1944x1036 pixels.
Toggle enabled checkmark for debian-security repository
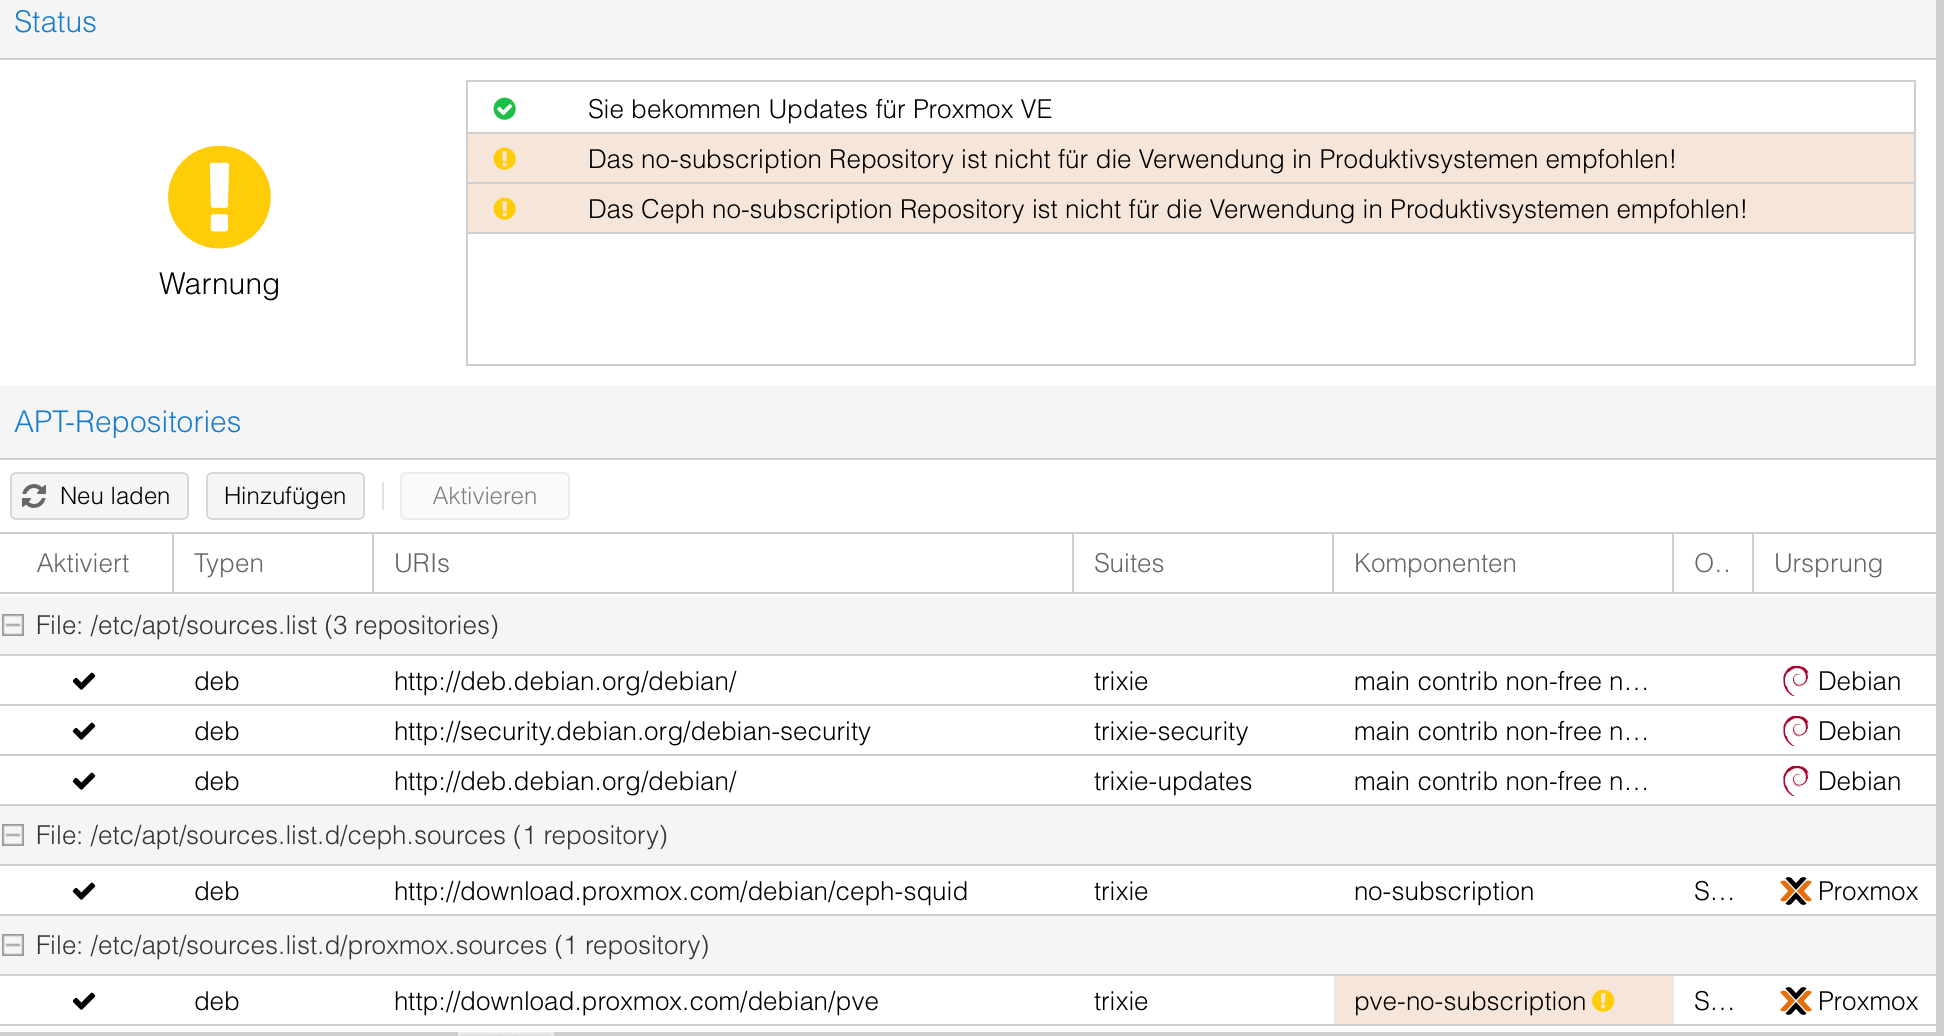(84, 731)
